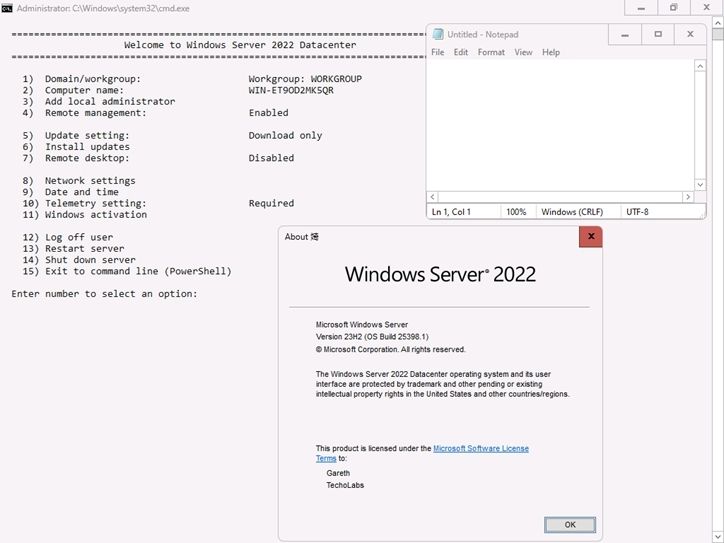Image resolution: width=724 pixels, height=543 pixels.
Task: Open the Notepad File menu
Action: point(437,52)
